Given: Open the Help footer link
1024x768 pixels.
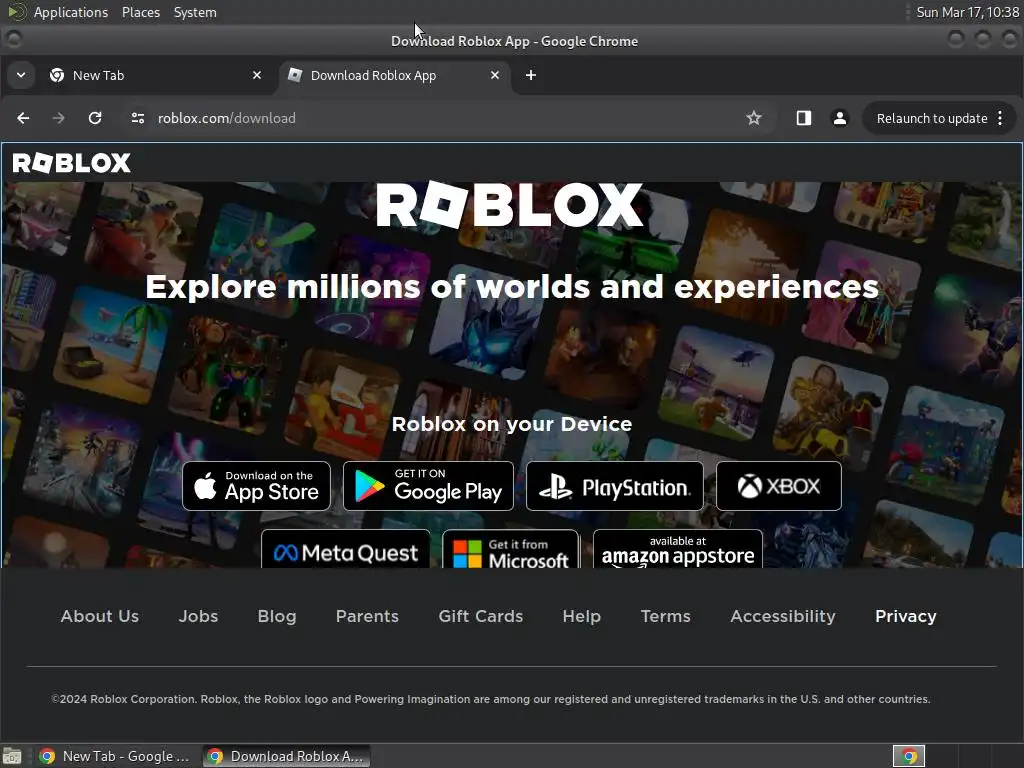Looking at the screenshot, I should pyautogui.click(x=581, y=616).
